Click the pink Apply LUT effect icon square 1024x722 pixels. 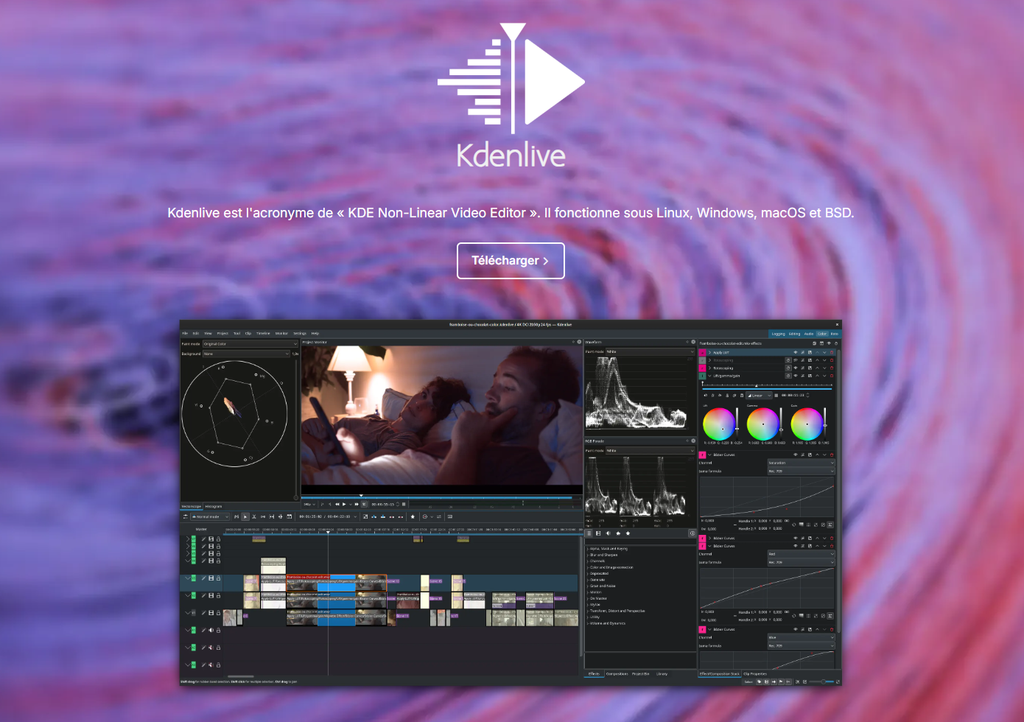point(702,353)
